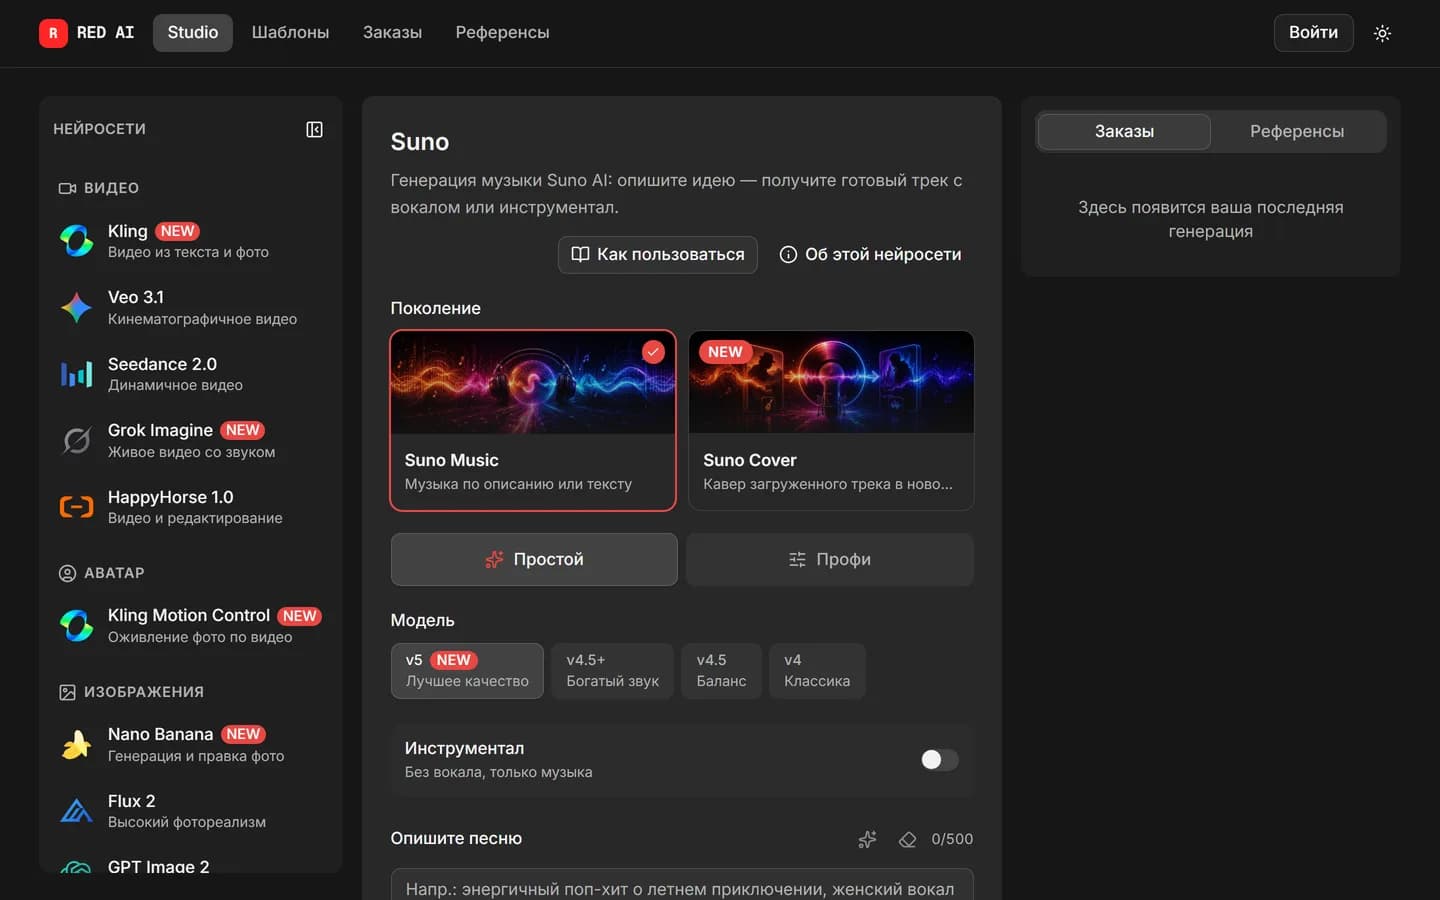Click the Kling neural network icon

[x=77, y=240]
